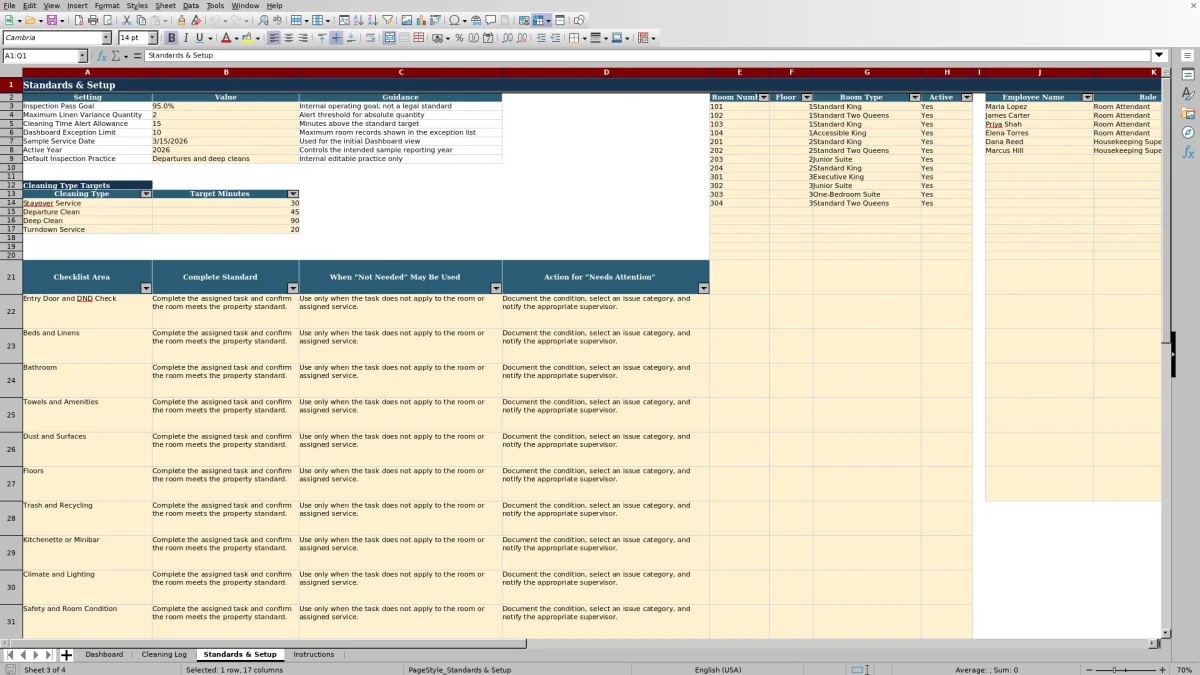The width and height of the screenshot is (1200, 675).
Task: Click the Print icon in toolbar
Action: click(x=93, y=20)
